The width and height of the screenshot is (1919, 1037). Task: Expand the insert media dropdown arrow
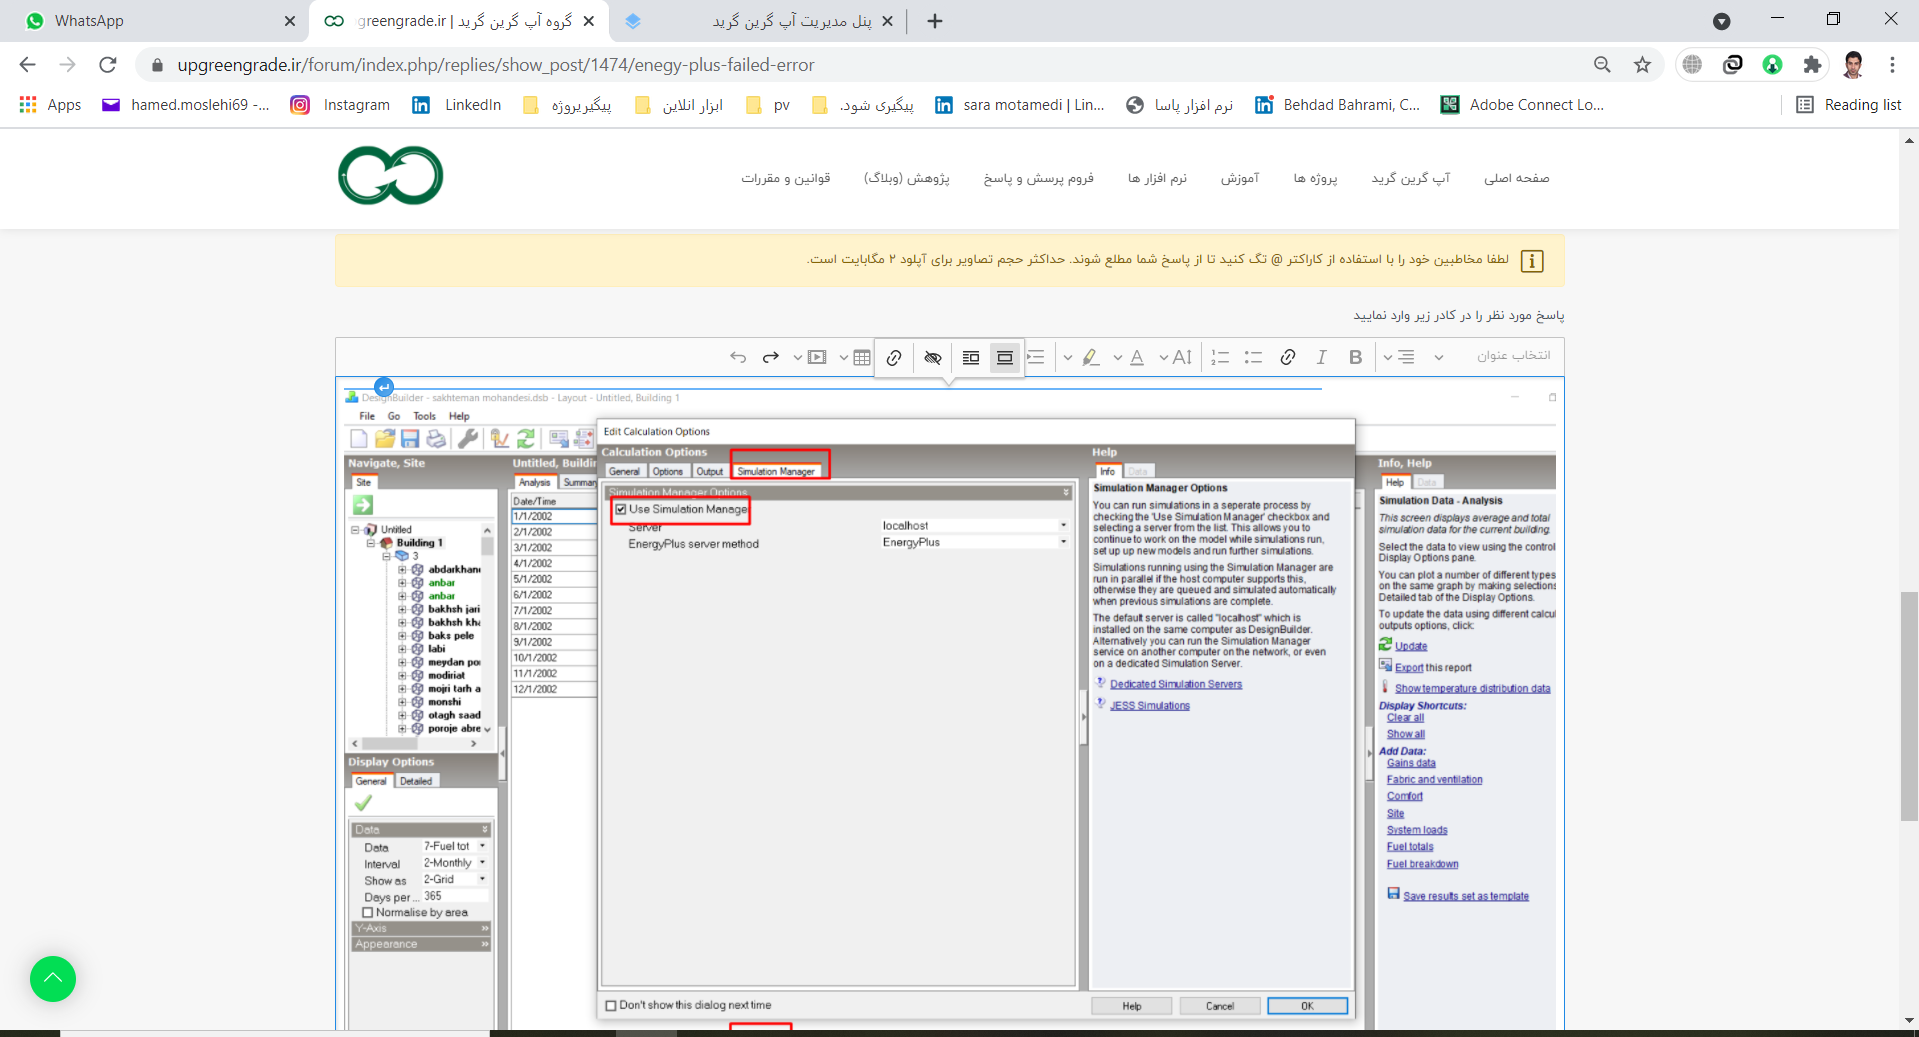tap(797, 357)
